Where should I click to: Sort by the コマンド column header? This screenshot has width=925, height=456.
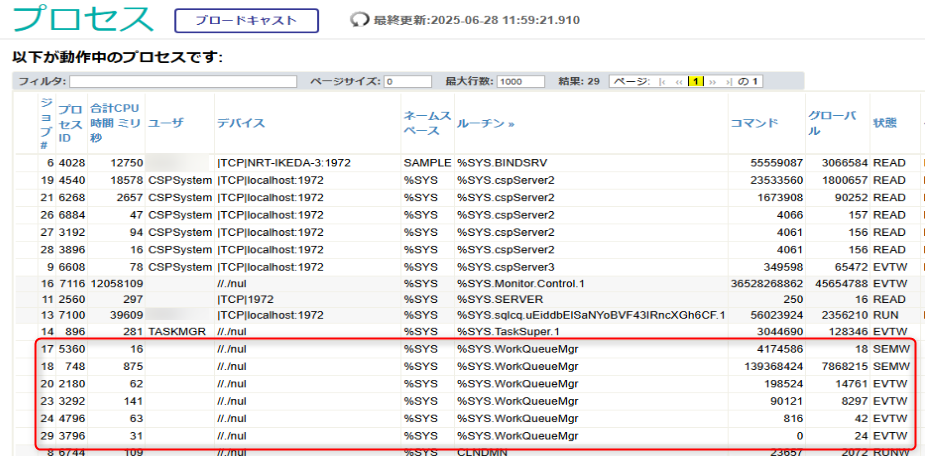(754, 124)
